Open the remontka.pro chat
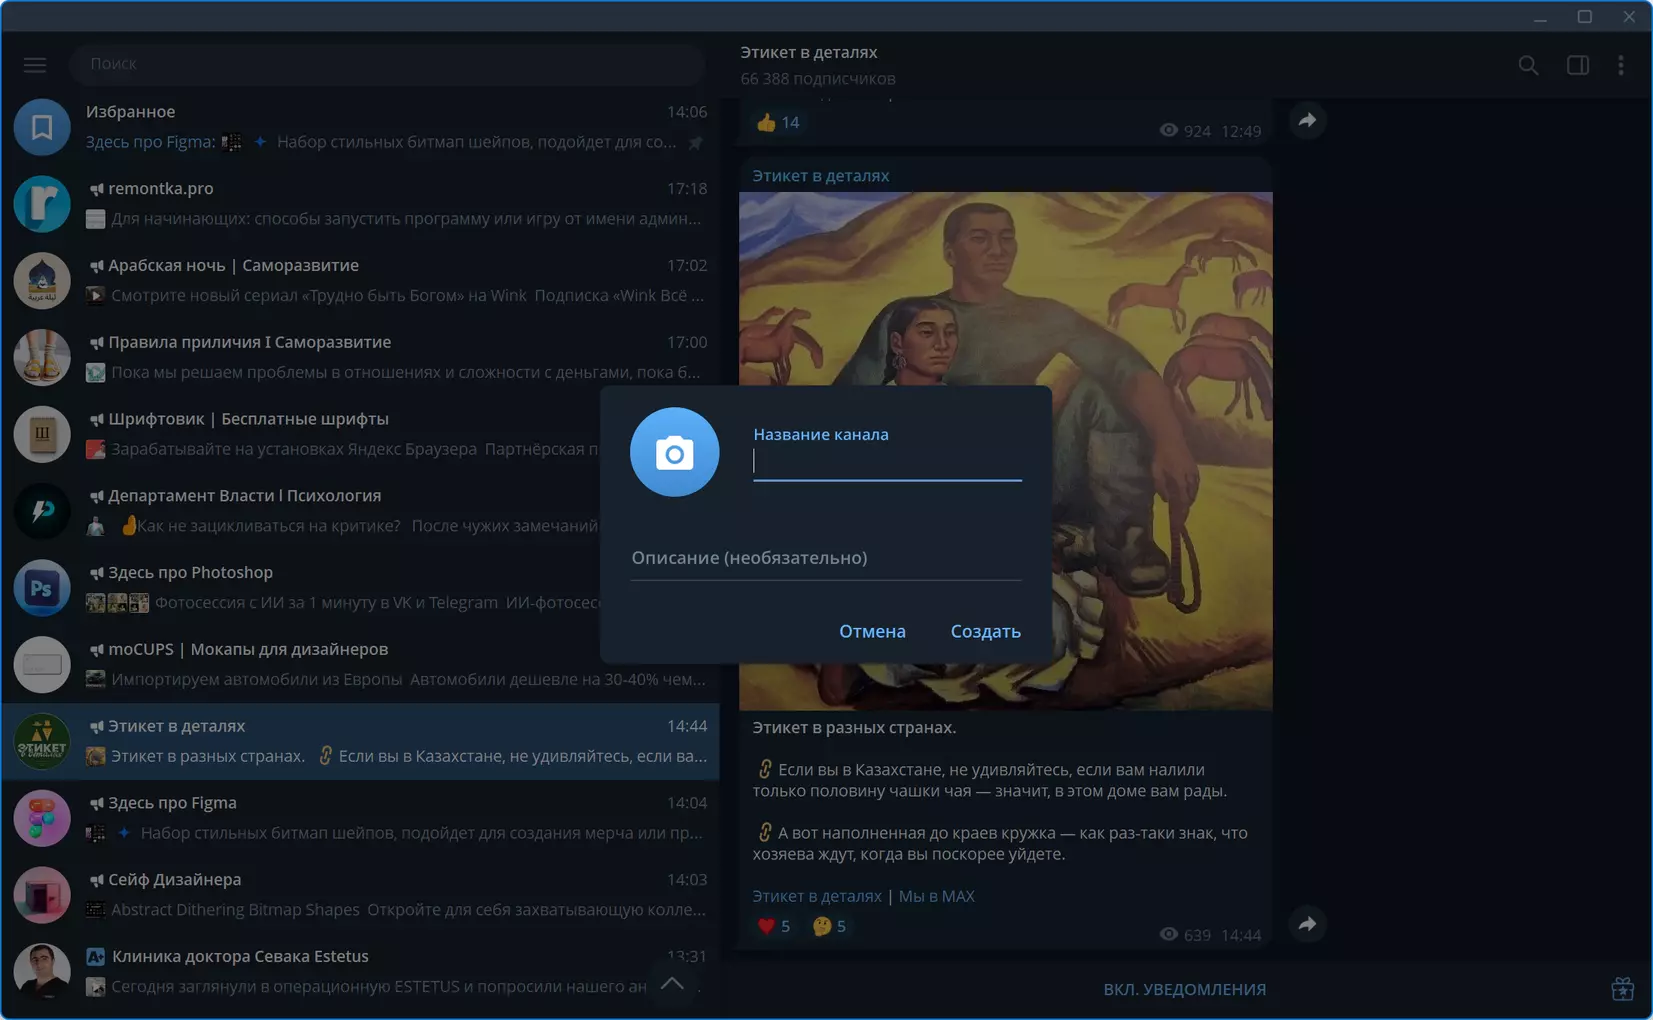 360,204
